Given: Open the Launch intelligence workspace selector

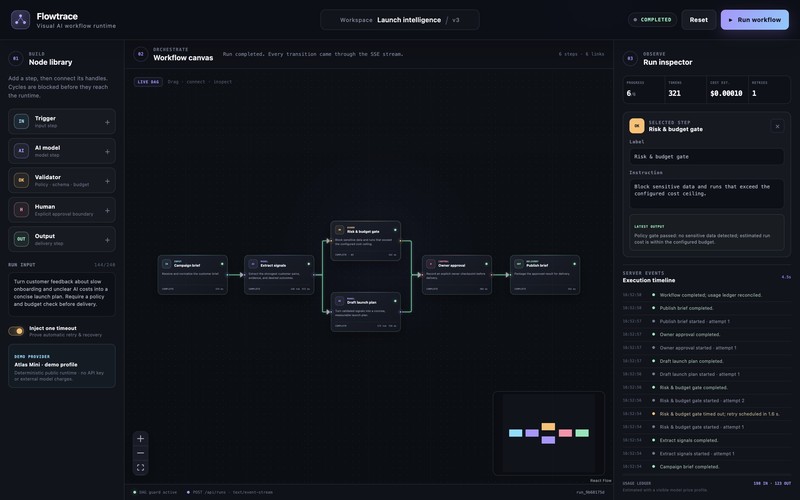Looking at the screenshot, I should 400,20.
